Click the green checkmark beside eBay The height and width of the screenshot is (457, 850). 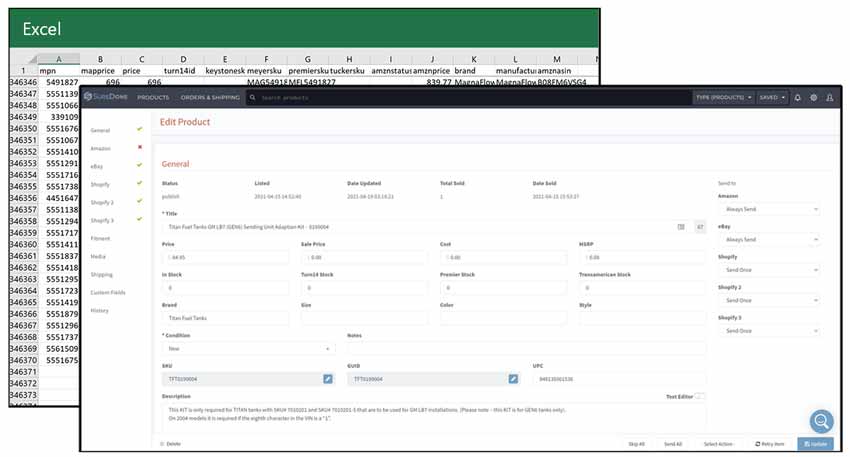pyautogui.click(x=139, y=165)
